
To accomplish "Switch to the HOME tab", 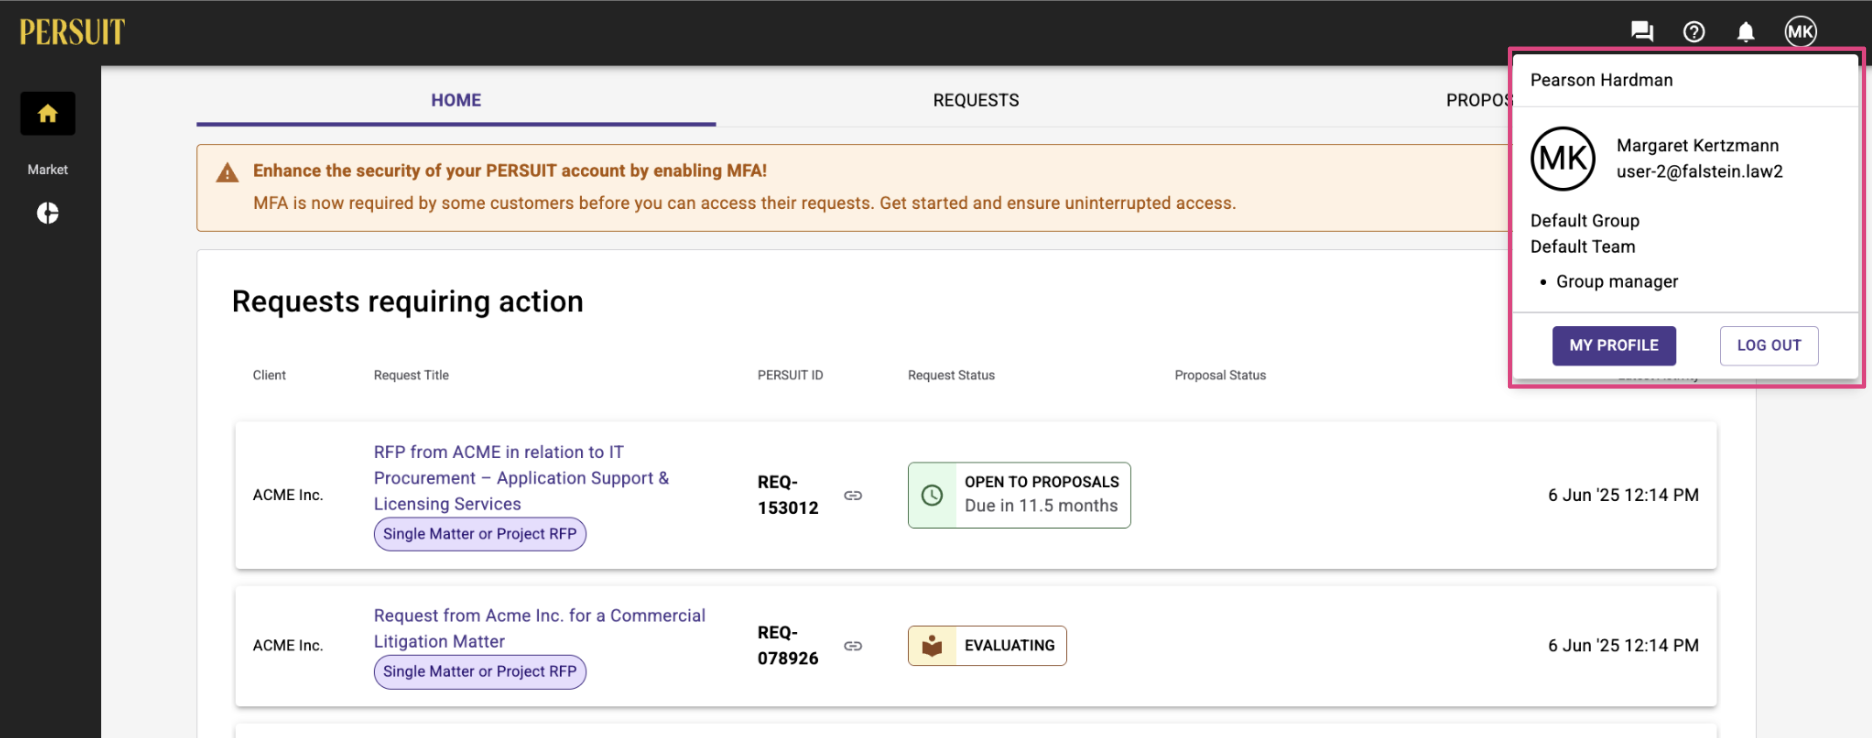I will (x=456, y=100).
